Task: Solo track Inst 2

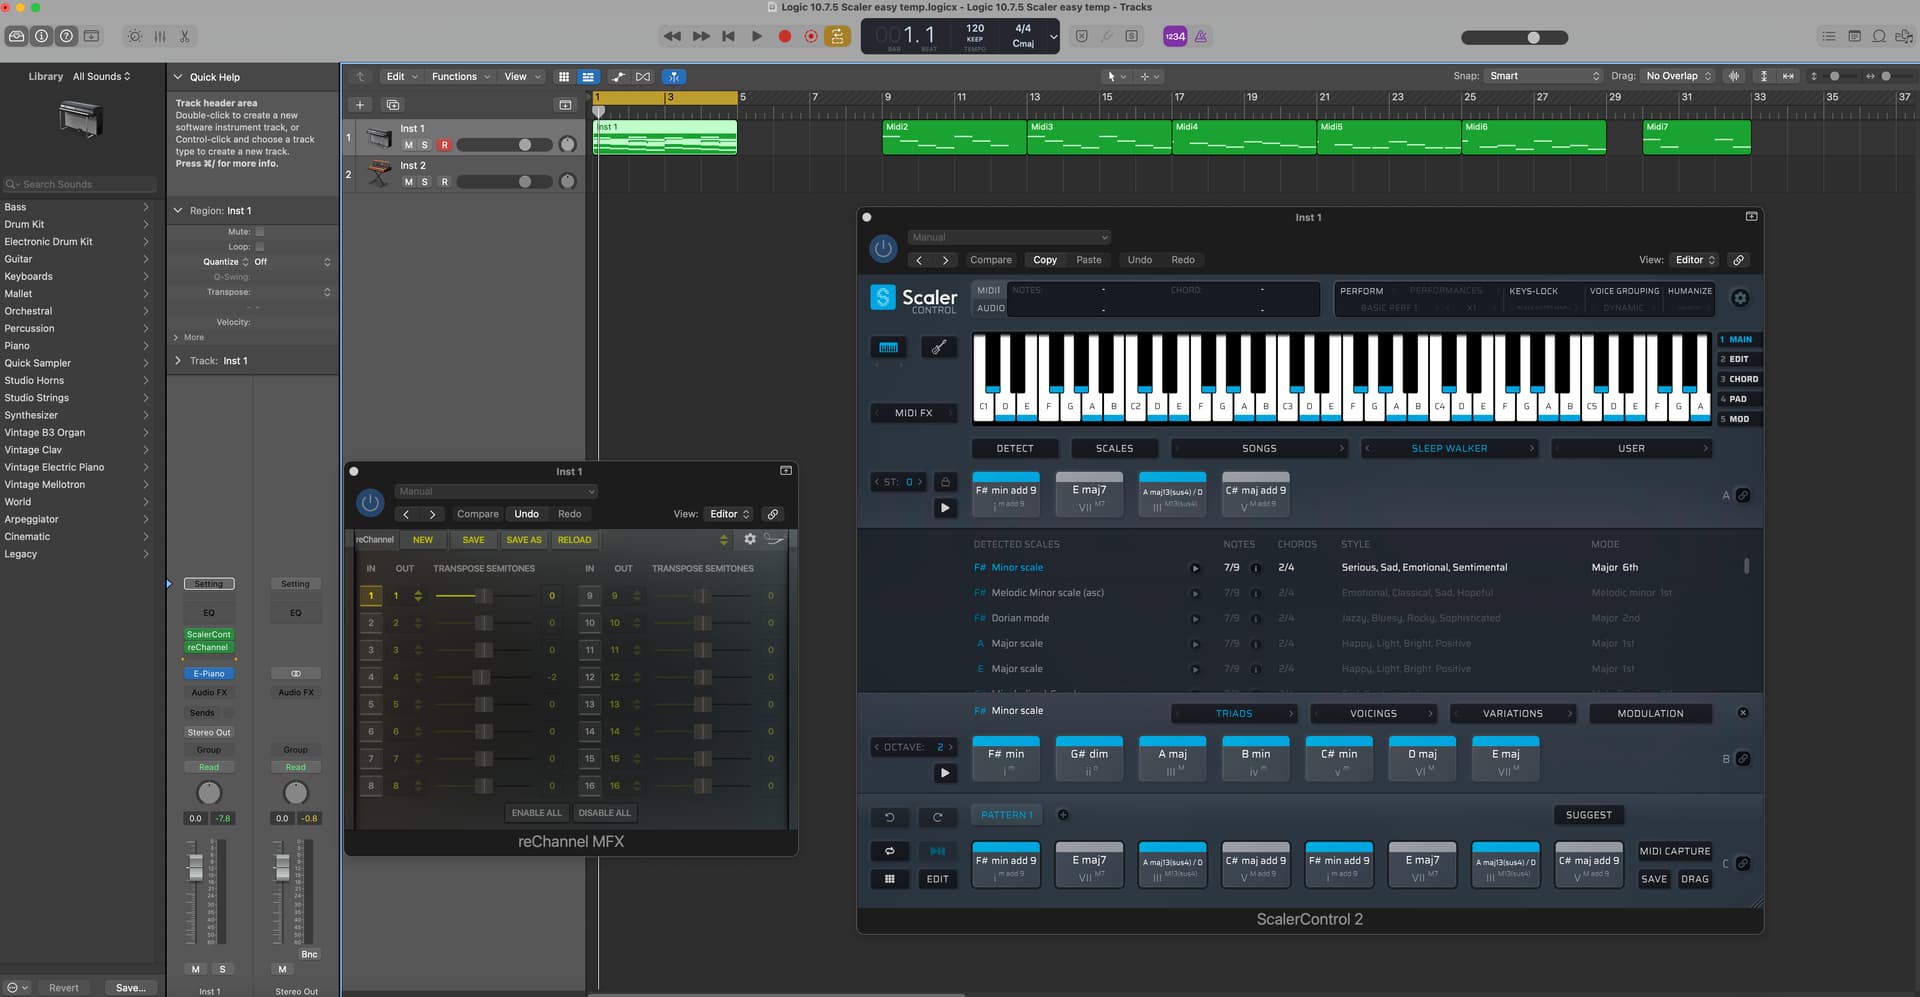Action: pos(425,182)
